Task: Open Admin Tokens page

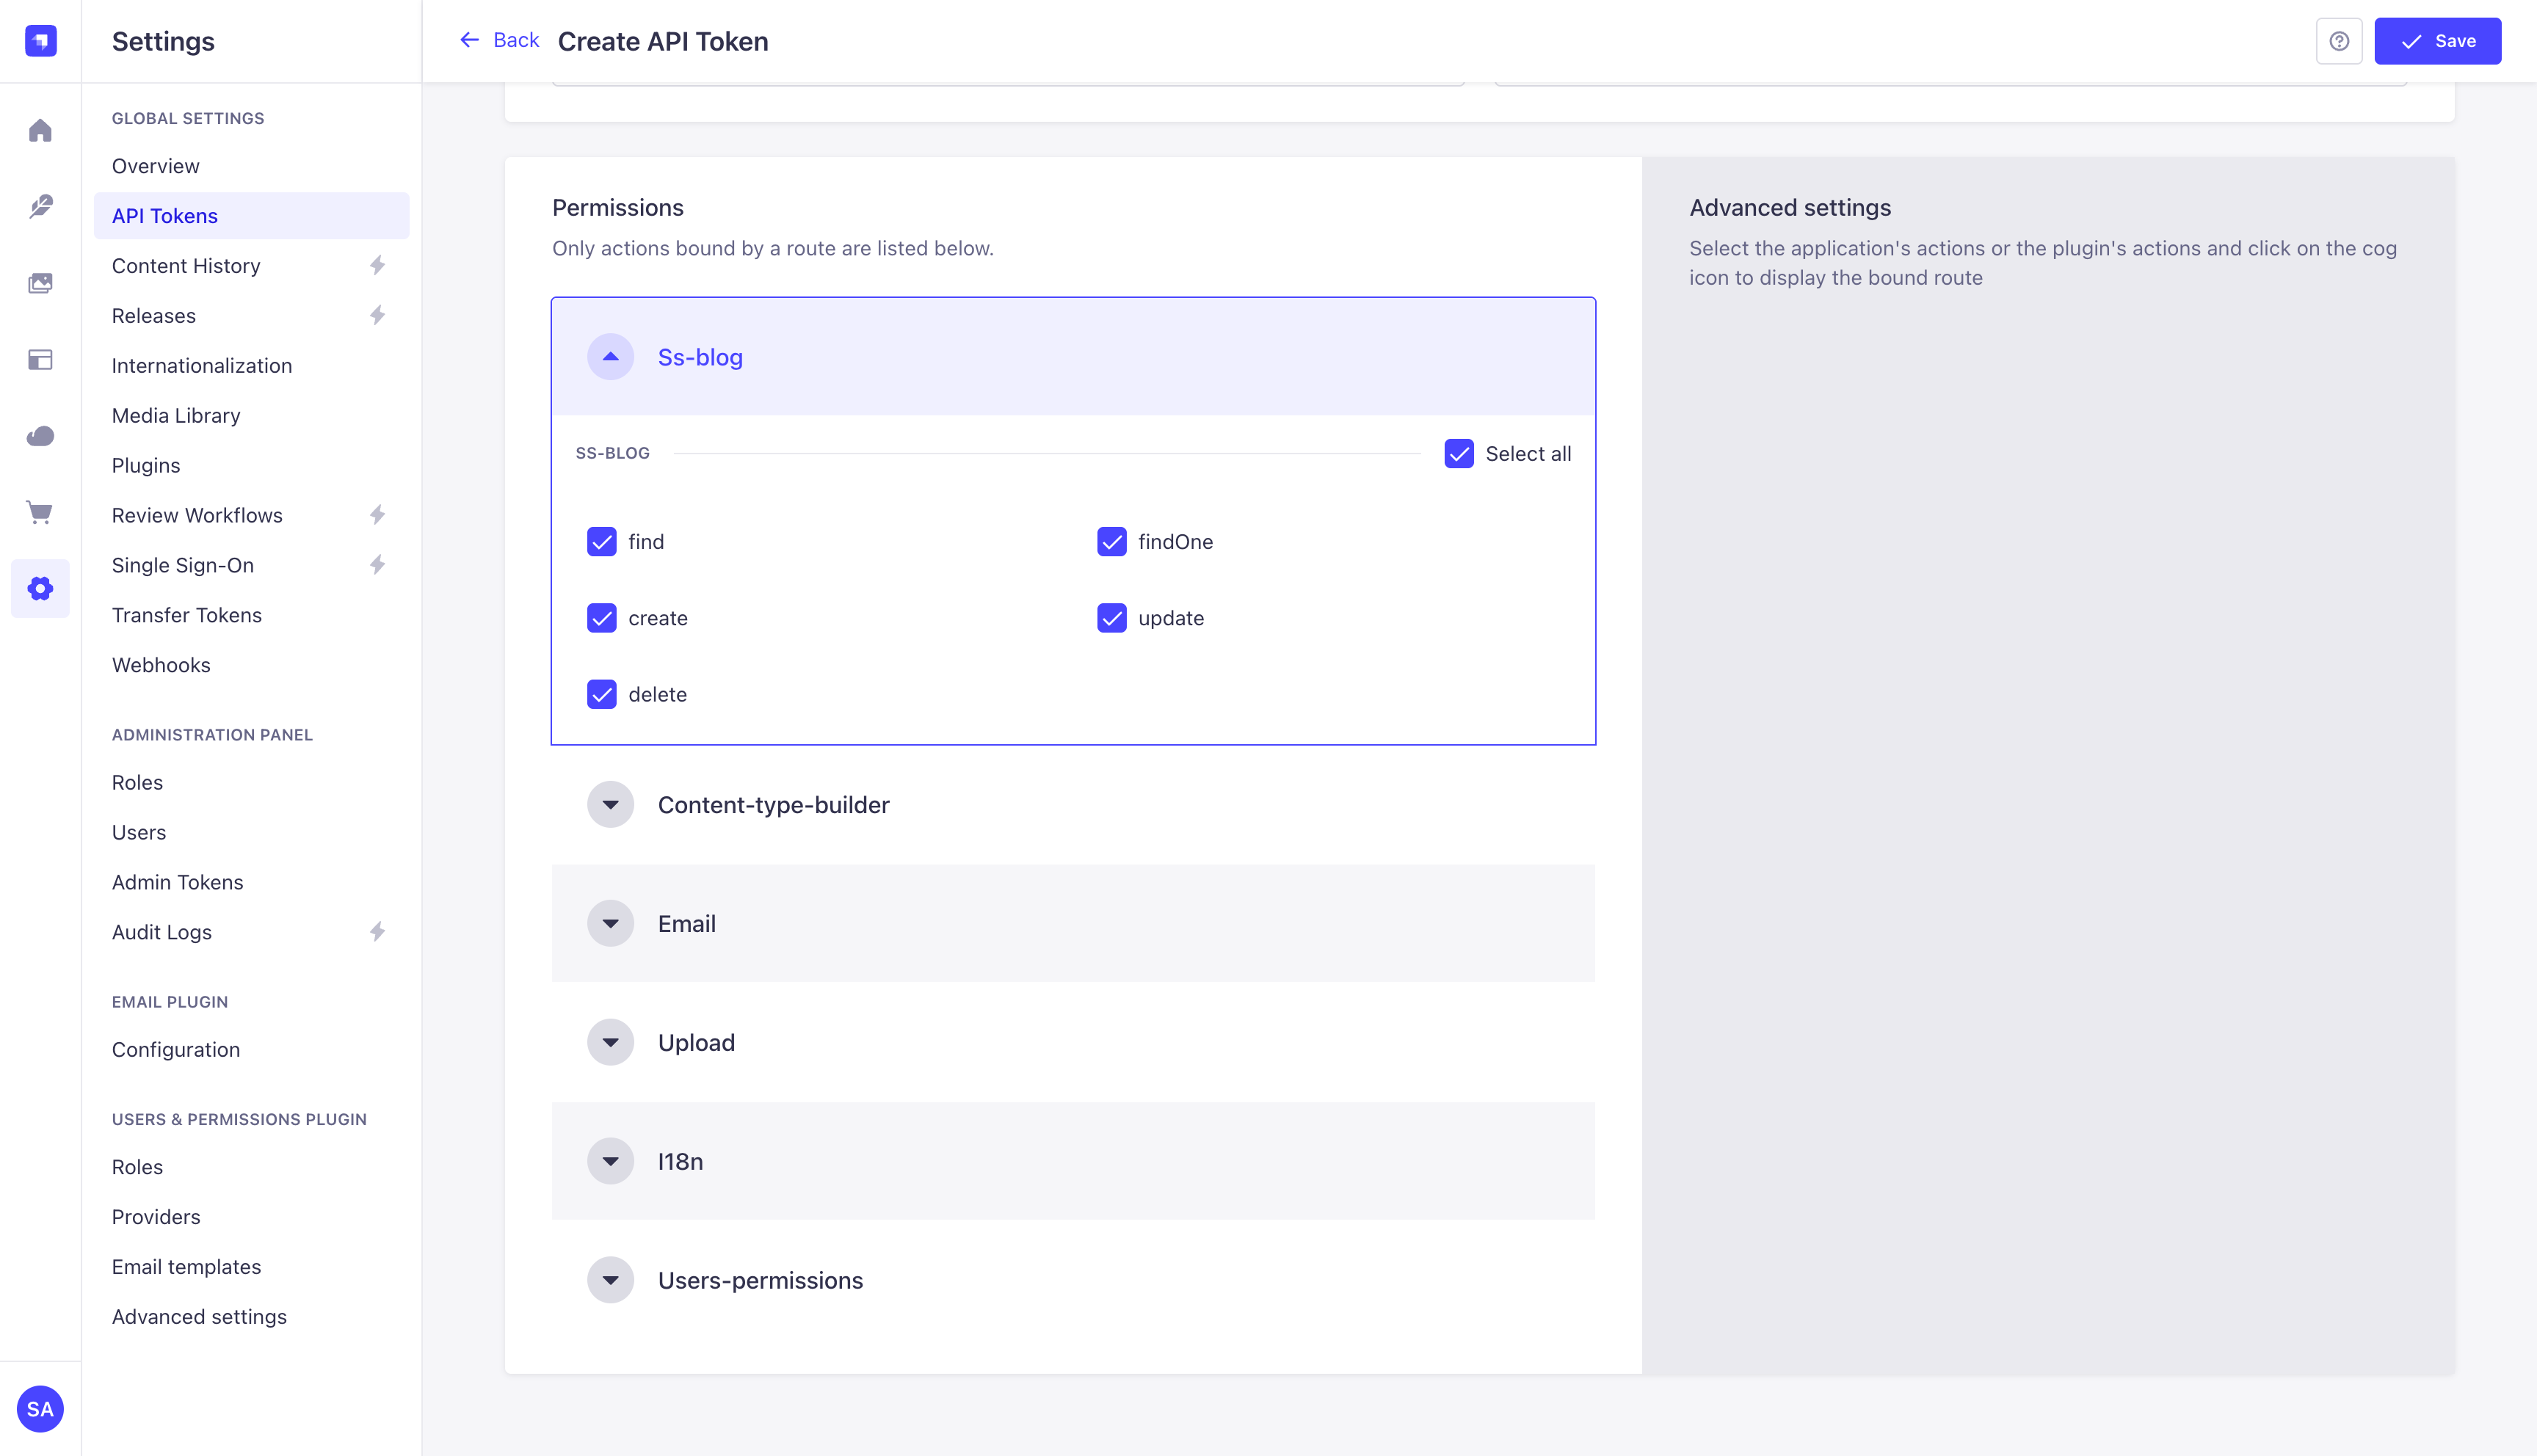Action: click(x=252, y=882)
